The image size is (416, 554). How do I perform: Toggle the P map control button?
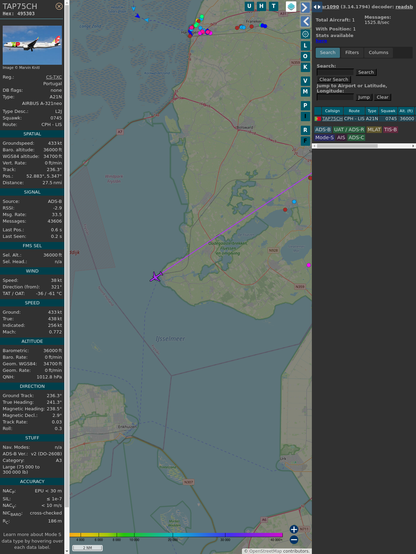click(305, 105)
